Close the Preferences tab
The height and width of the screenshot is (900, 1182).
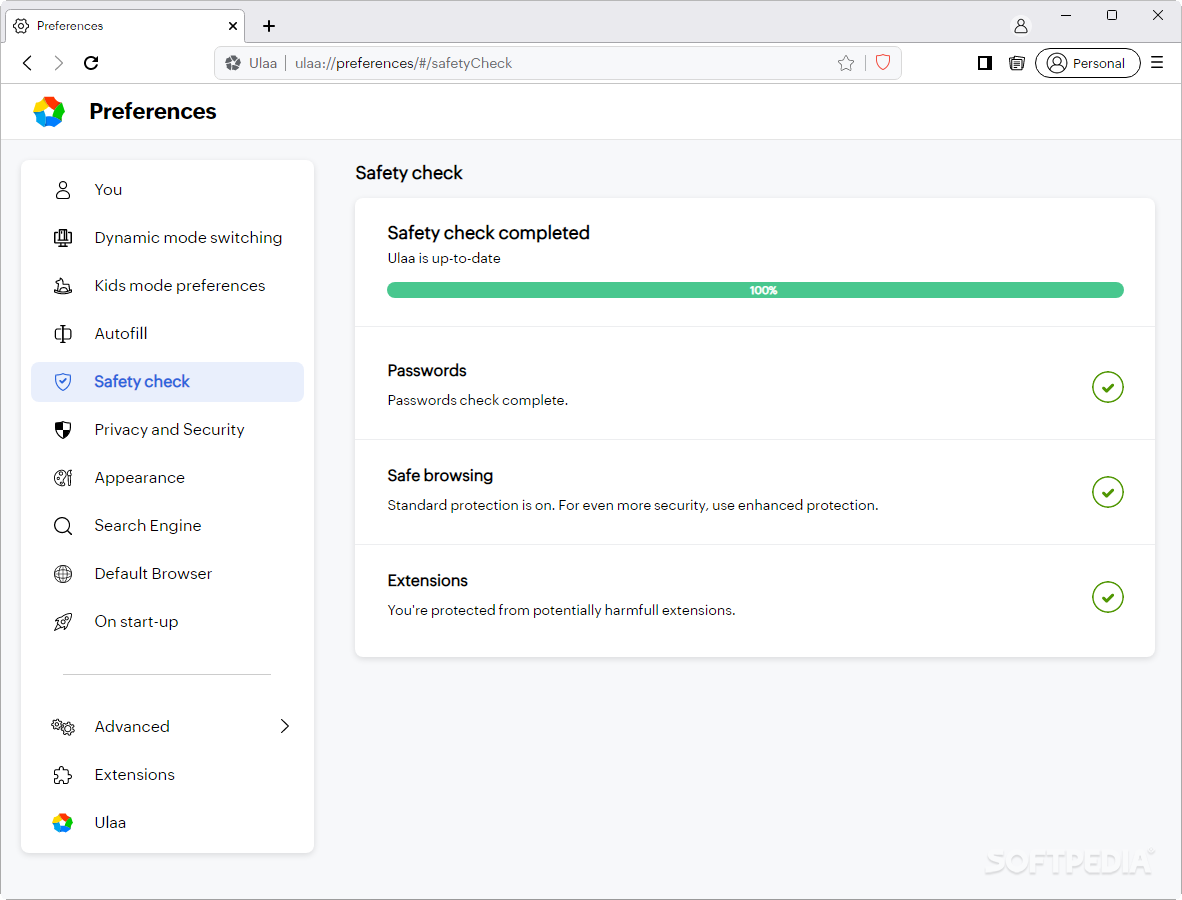pyautogui.click(x=233, y=26)
